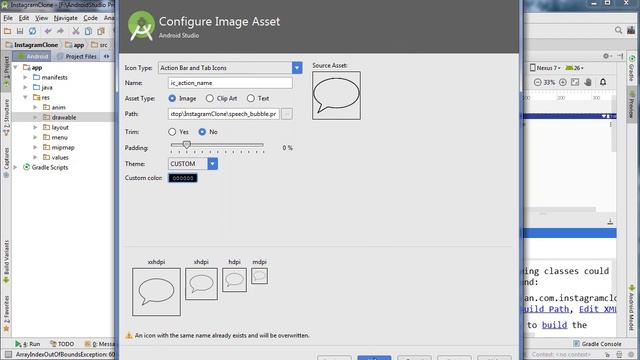The image size is (640, 360).
Task: Click the zoom in icon in Preview
Action: [x=563, y=82]
